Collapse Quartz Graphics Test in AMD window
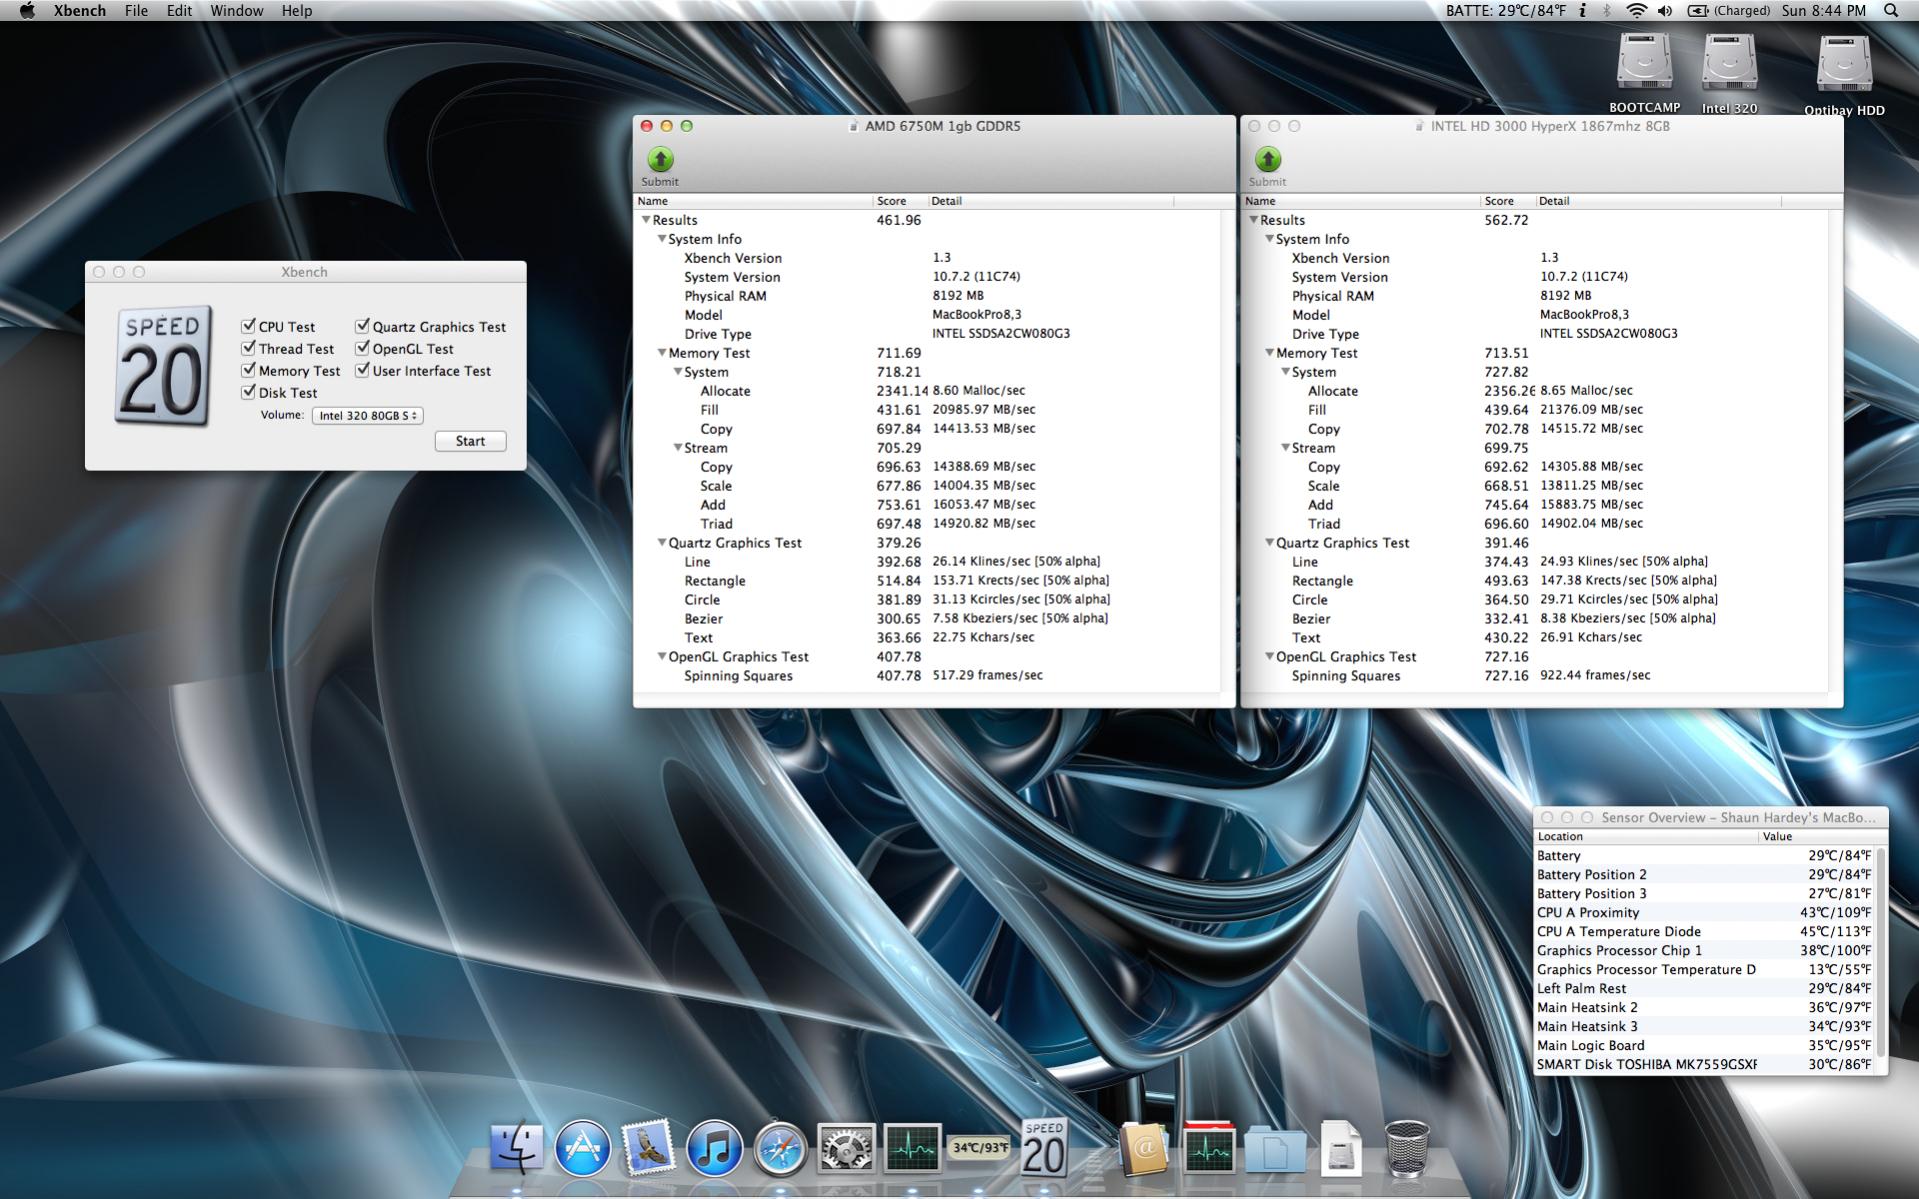The width and height of the screenshot is (1919, 1199). [x=662, y=543]
